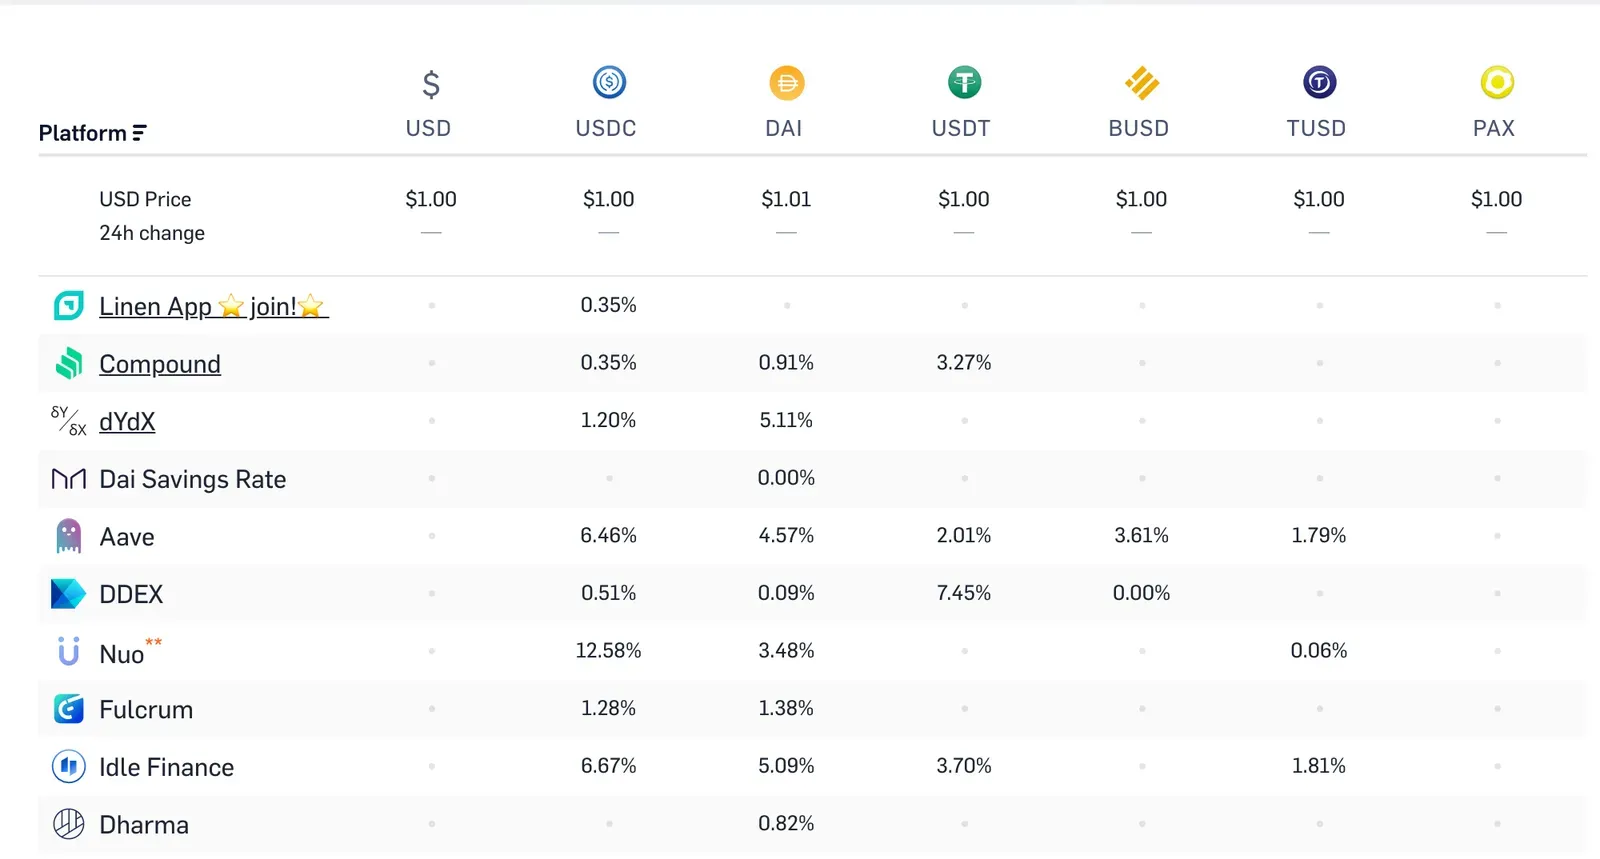Click the PAX coin icon
This screenshot has width=1600, height=859.
tap(1497, 82)
